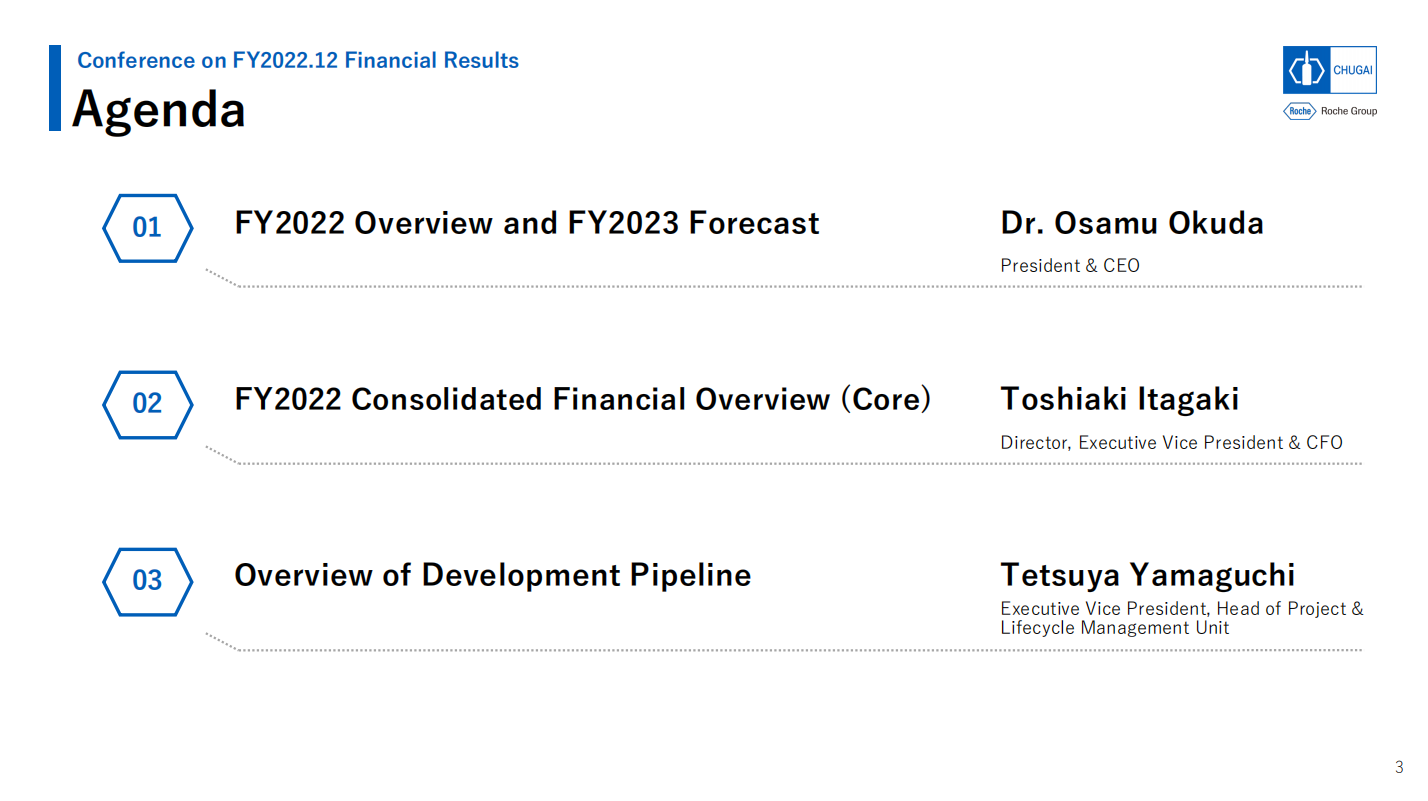
Task: Click Director, Executive Vice President & CFO text
Action: click(x=1172, y=443)
